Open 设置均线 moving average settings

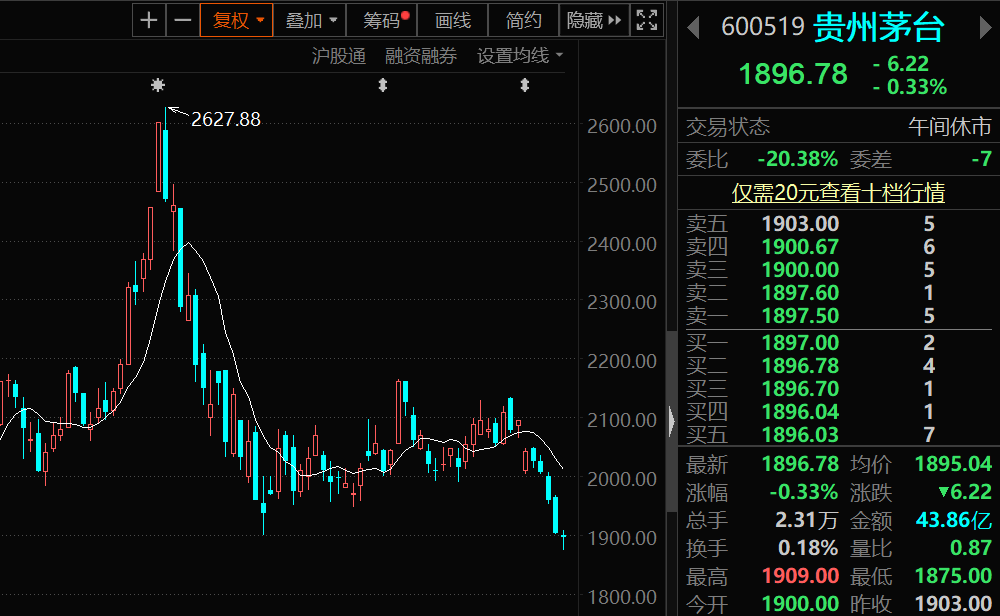click(520, 56)
